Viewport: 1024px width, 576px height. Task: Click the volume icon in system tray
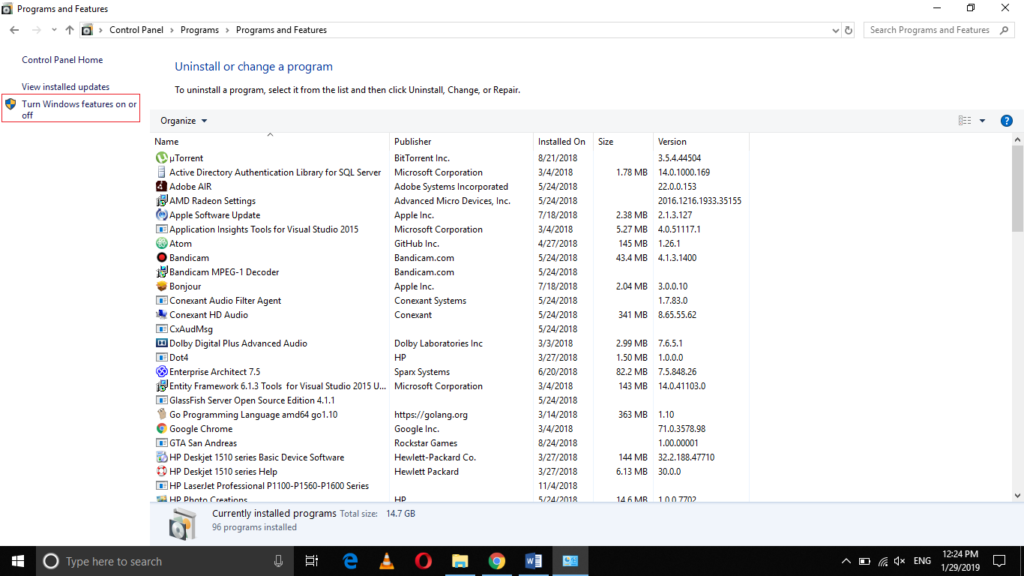point(900,561)
